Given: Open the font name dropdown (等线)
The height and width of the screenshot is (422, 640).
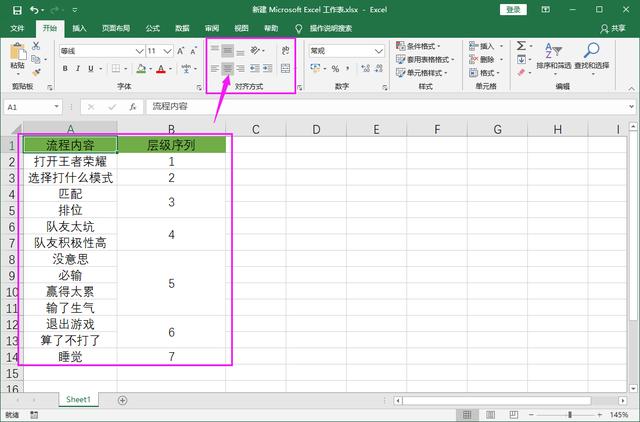Looking at the screenshot, I should coord(138,50).
